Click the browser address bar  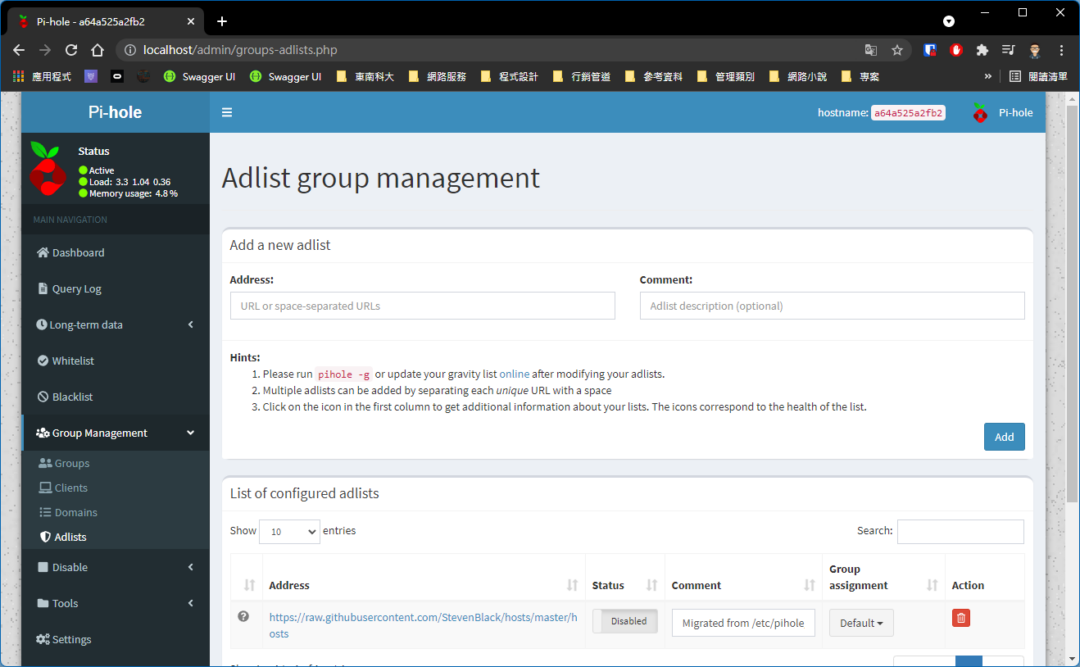pyautogui.click(x=496, y=50)
